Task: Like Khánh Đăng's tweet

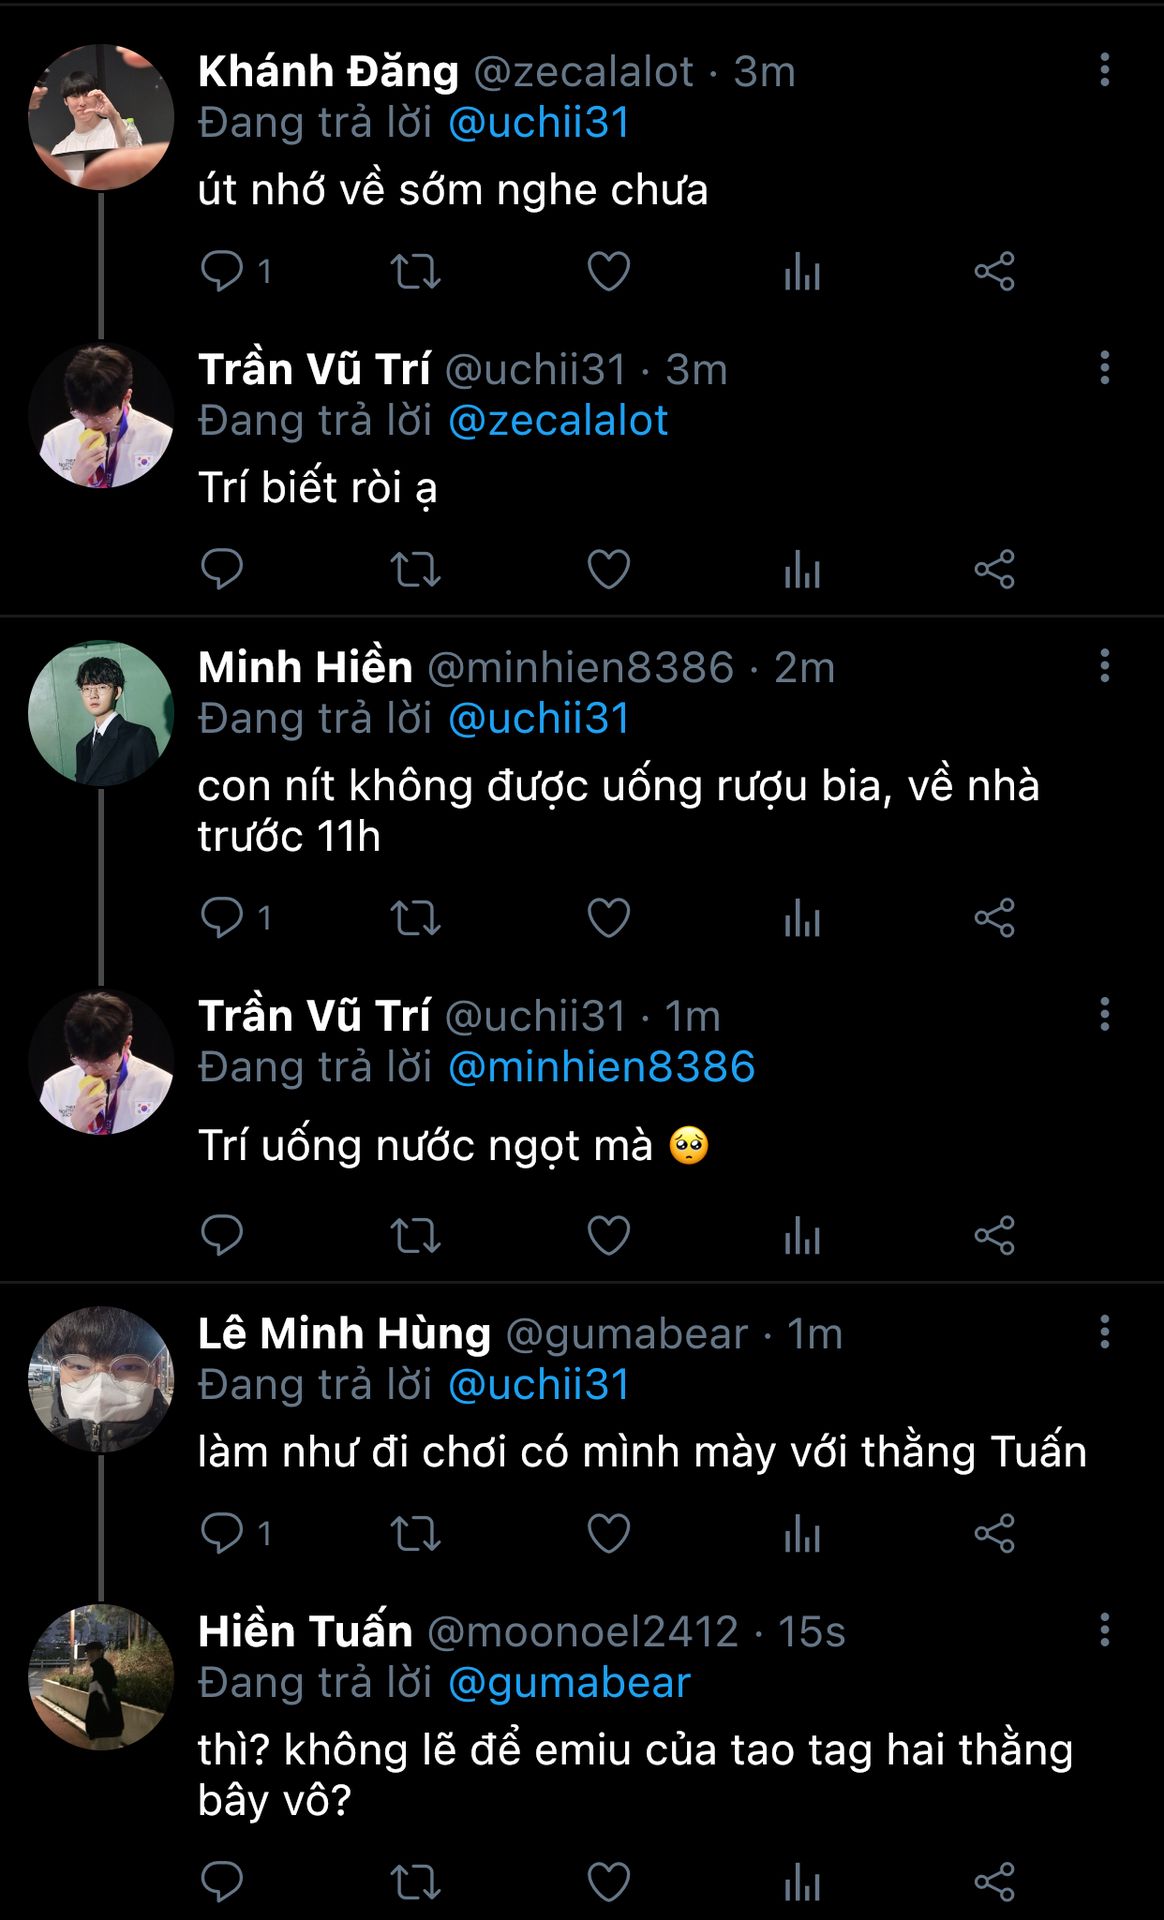Action: 608,271
